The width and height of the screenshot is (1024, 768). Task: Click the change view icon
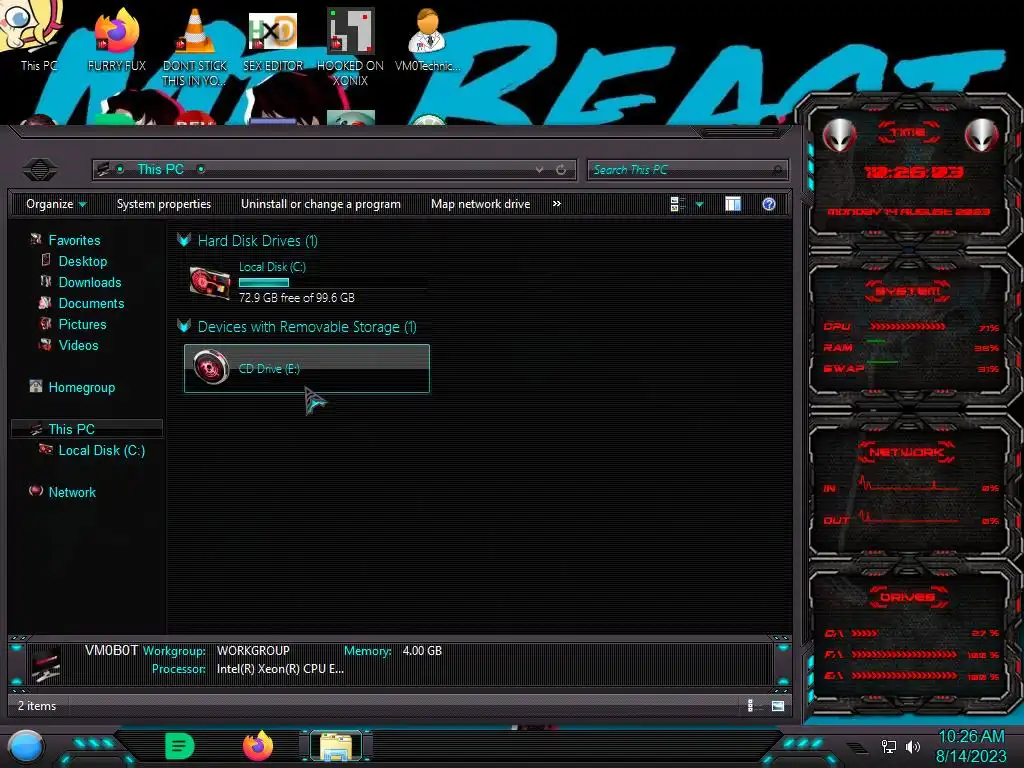[x=677, y=204]
